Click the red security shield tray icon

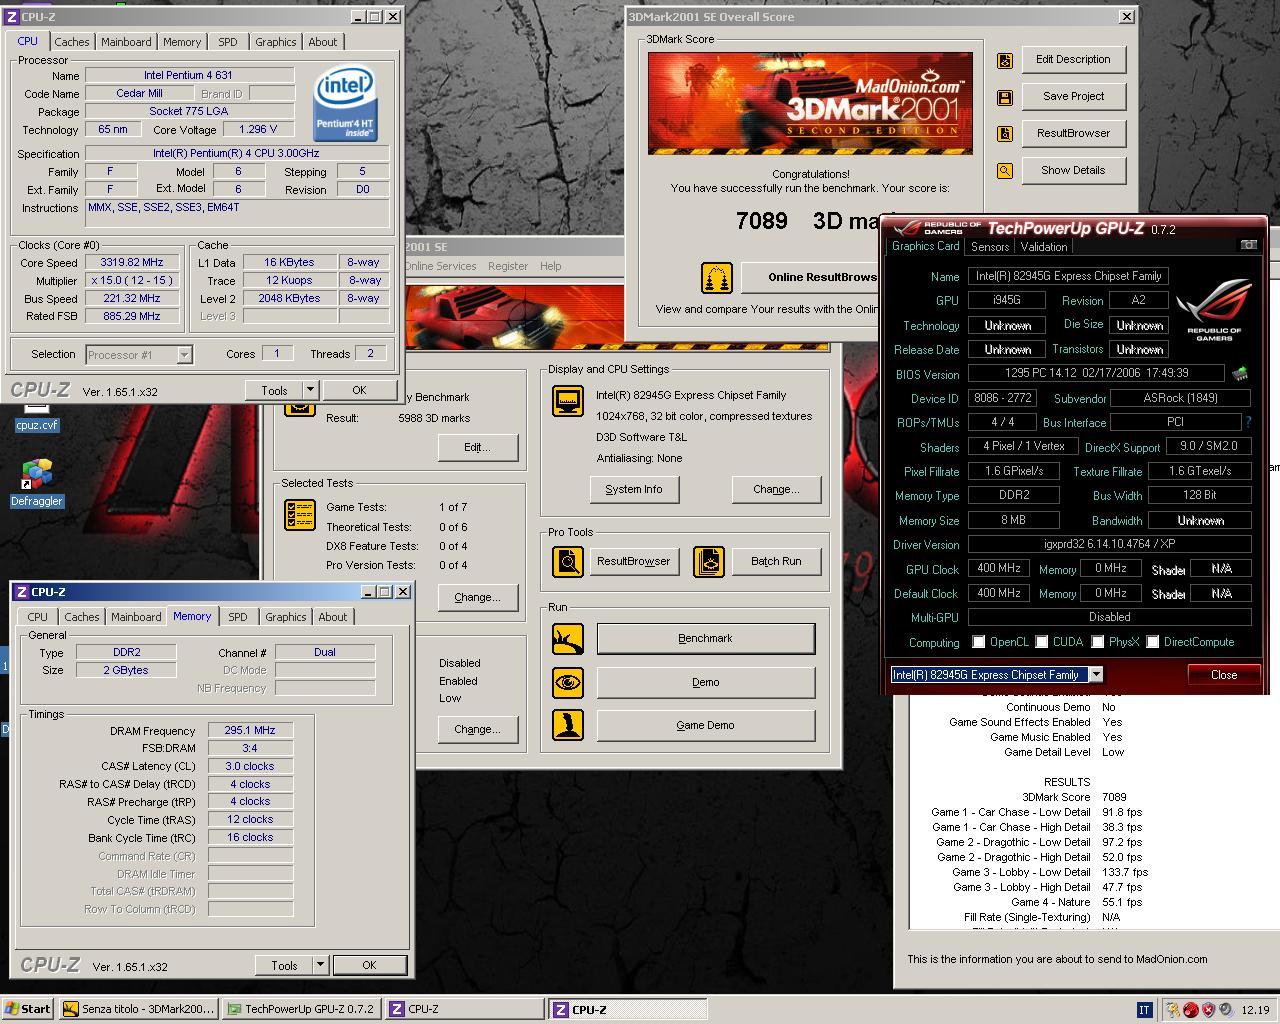pyautogui.click(x=1208, y=1010)
